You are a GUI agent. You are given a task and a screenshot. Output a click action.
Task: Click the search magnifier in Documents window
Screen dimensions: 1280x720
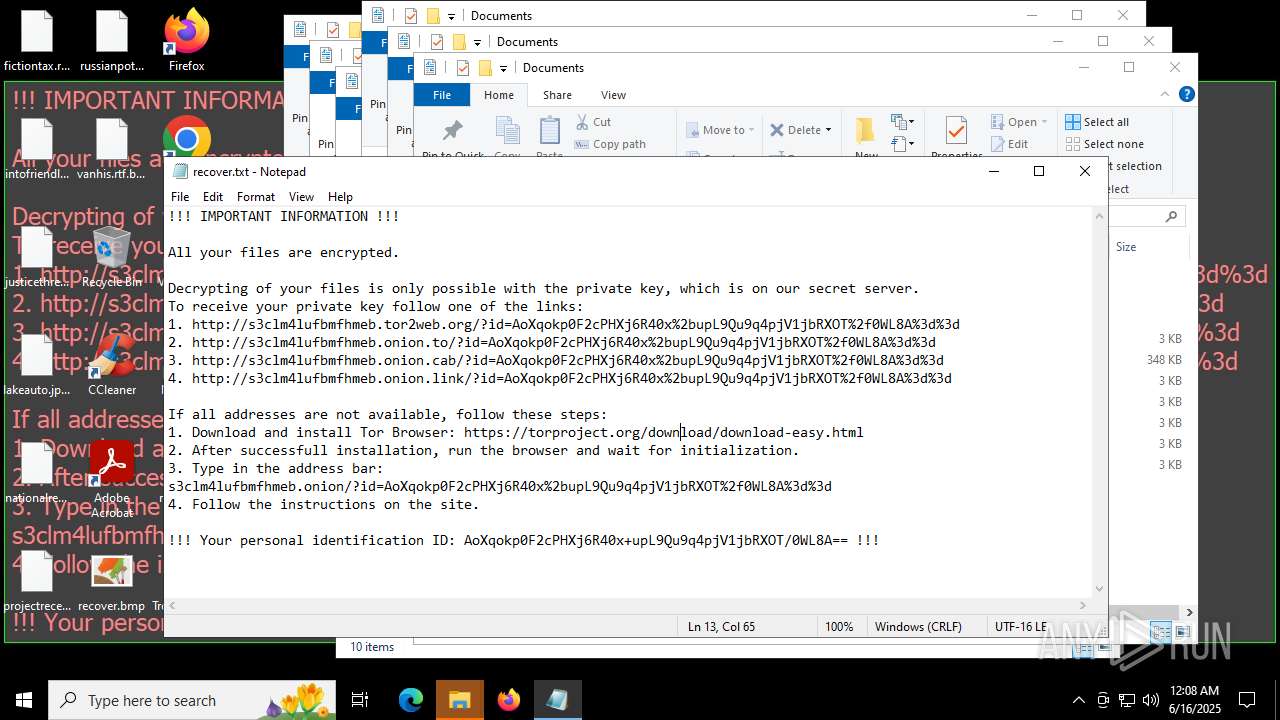click(x=1171, y=216)
